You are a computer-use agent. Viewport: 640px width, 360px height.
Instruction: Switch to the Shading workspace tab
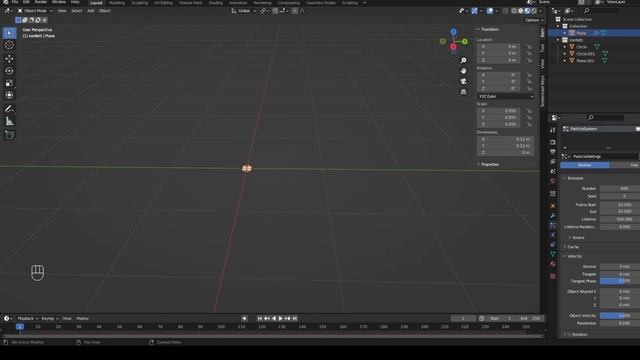click(x=216, y=3)
